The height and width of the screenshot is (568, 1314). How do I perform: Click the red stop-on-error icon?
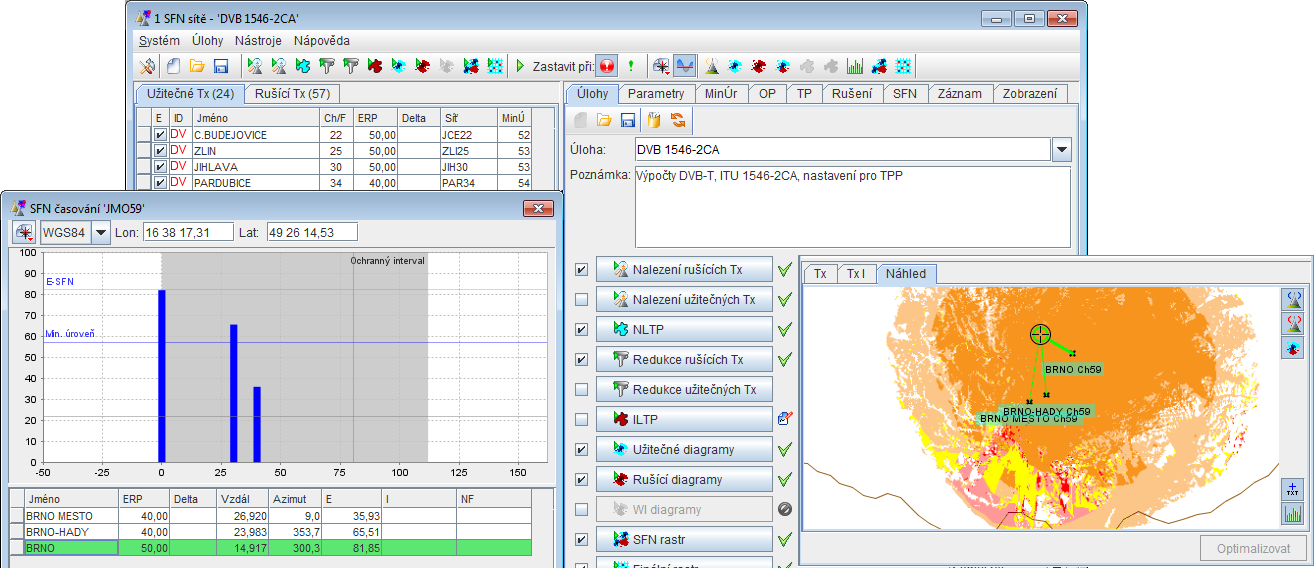pos(607,66)
